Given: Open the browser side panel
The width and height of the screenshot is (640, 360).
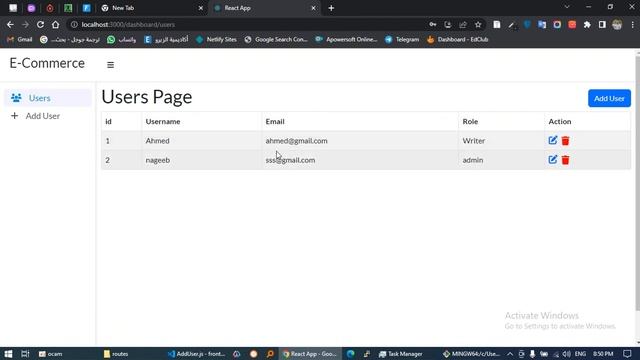Looking at the screenshot, I should 602,24.
